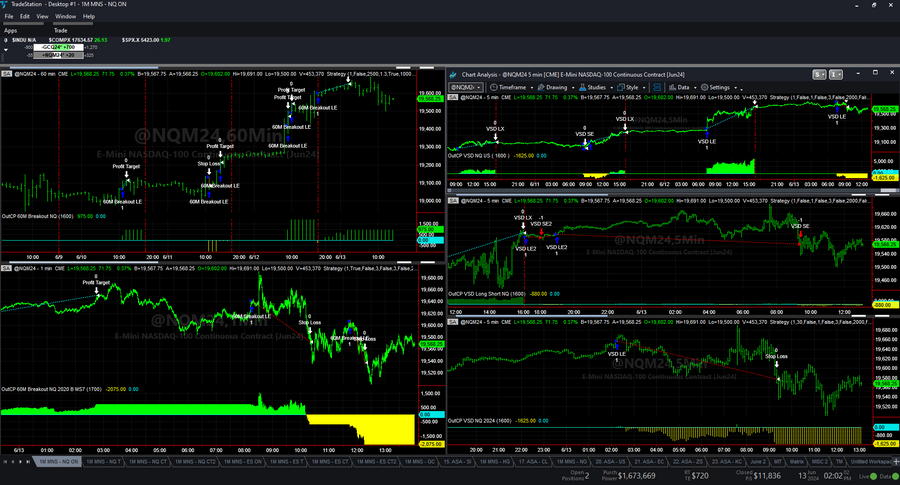Click the green Live status indicator
The image size is (900, 485).
873,476
